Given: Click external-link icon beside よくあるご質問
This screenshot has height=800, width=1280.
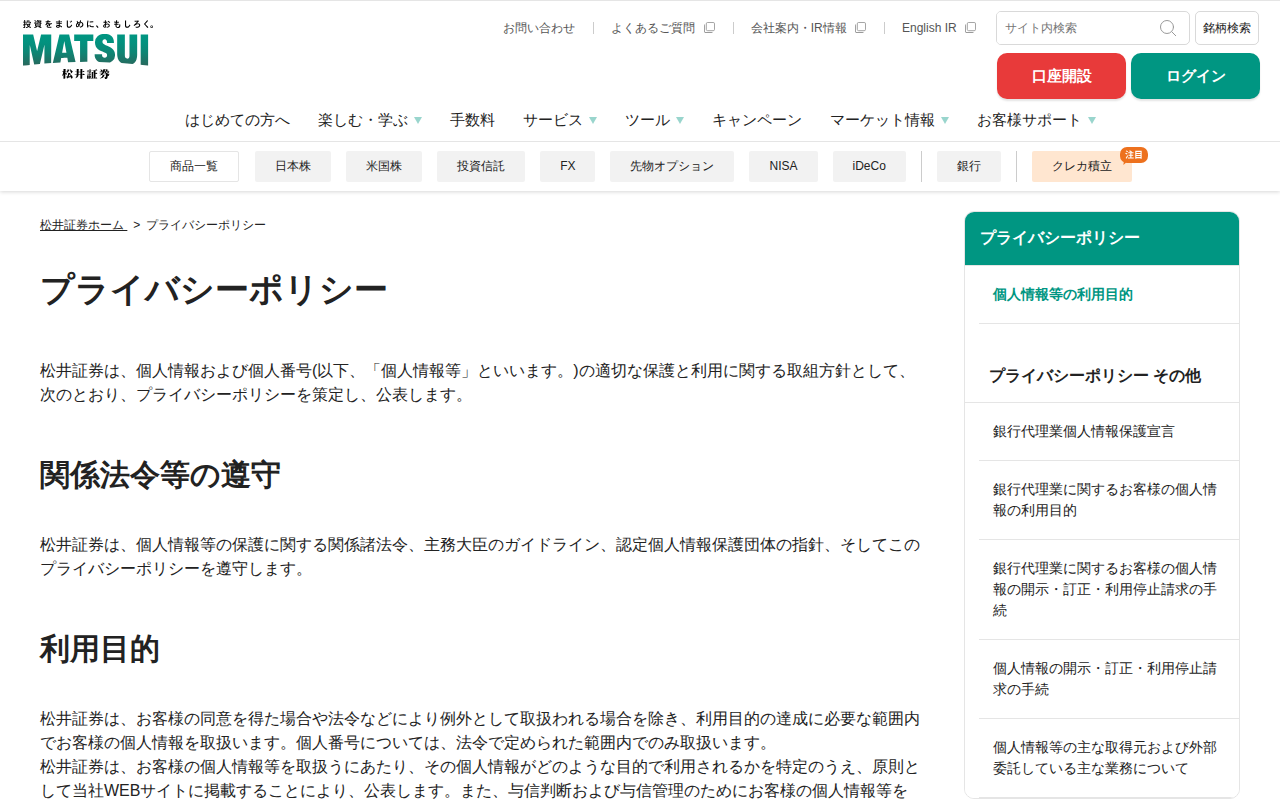Looking at the screenshot, I should (x=709, y=28).
